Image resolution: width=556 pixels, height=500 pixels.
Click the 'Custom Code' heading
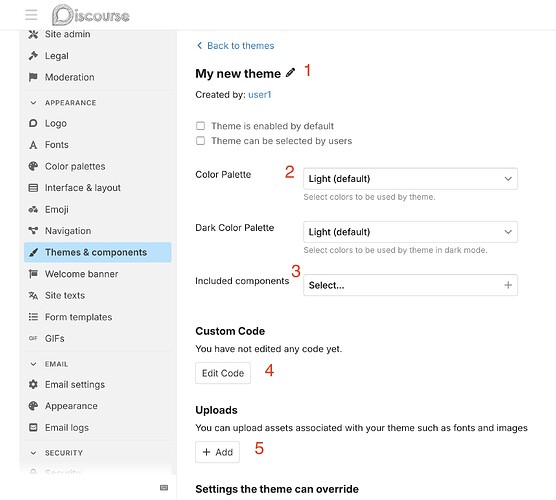230,331
